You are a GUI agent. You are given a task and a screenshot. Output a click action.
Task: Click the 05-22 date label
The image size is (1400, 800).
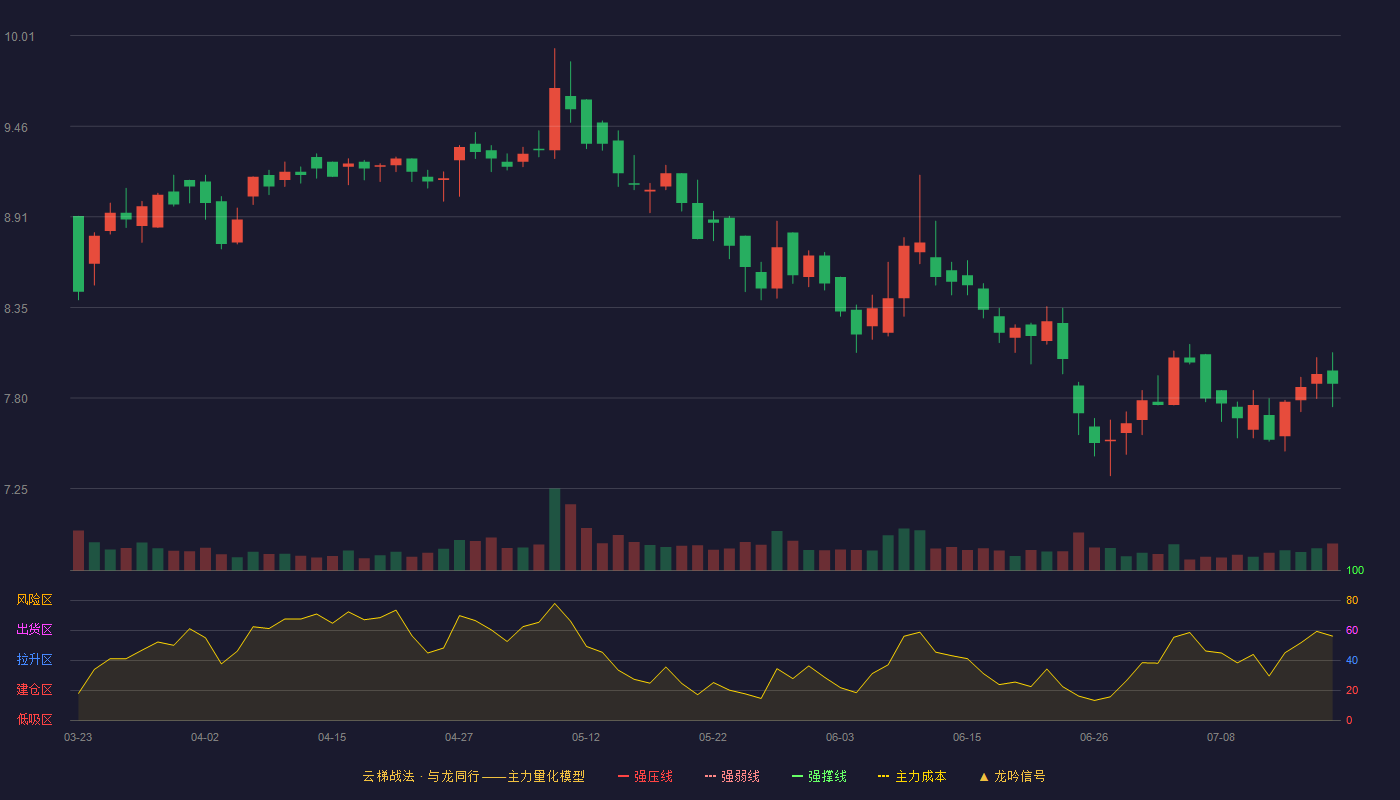pos(713,737)
